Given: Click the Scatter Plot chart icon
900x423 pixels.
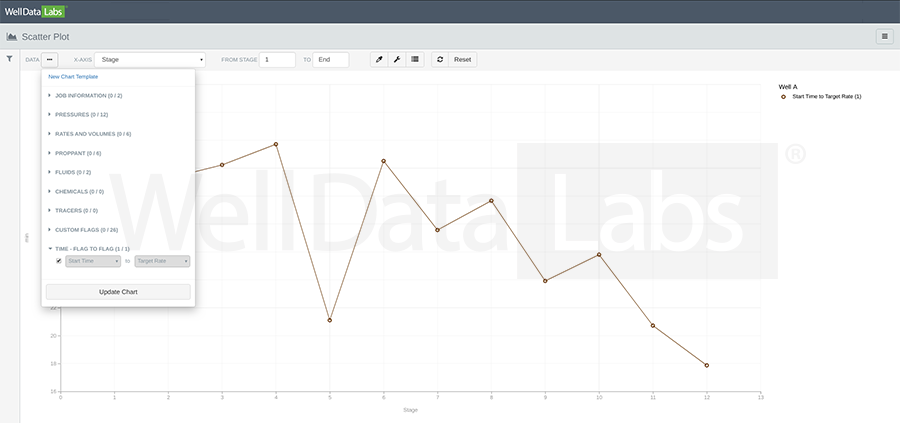Looking at the screenshot, I should point(11,37).
